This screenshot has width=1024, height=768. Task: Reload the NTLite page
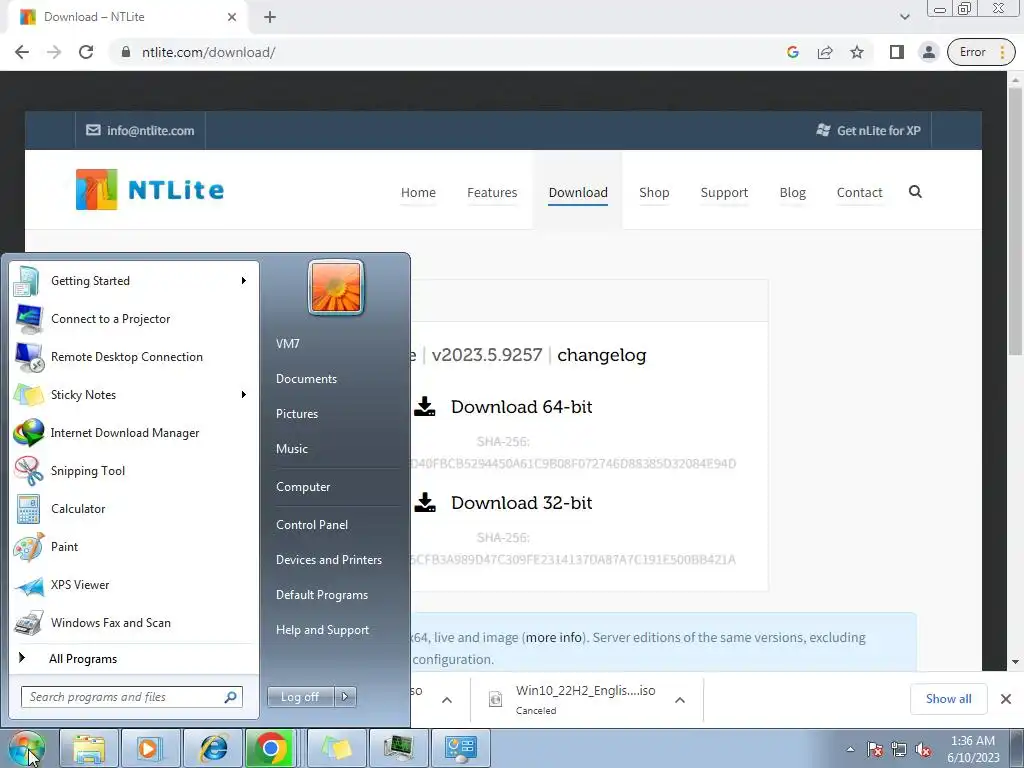[86, 52]
